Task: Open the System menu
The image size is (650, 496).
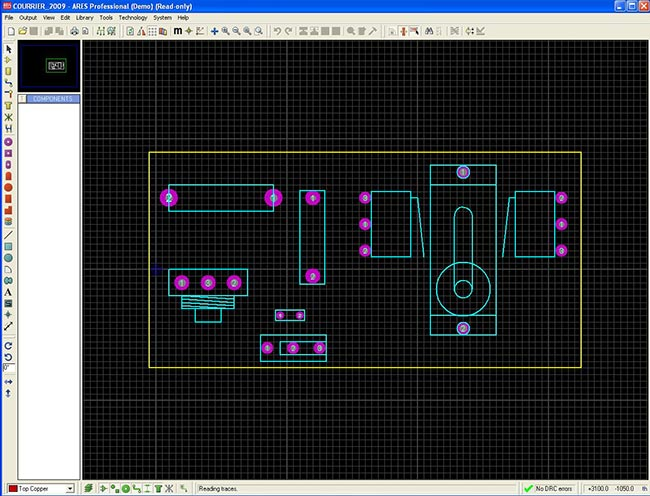Action: click(162, 18)
